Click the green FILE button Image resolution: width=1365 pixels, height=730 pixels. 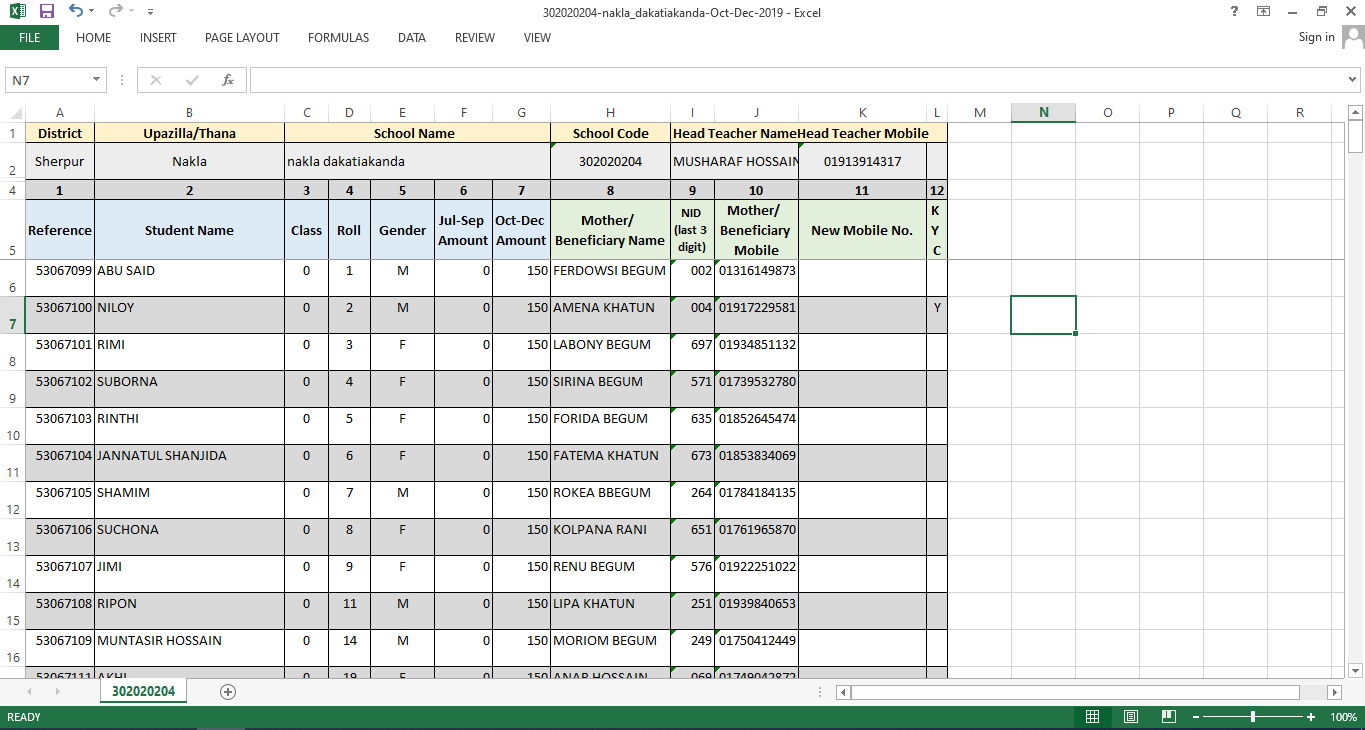click(x=29, y=38)
